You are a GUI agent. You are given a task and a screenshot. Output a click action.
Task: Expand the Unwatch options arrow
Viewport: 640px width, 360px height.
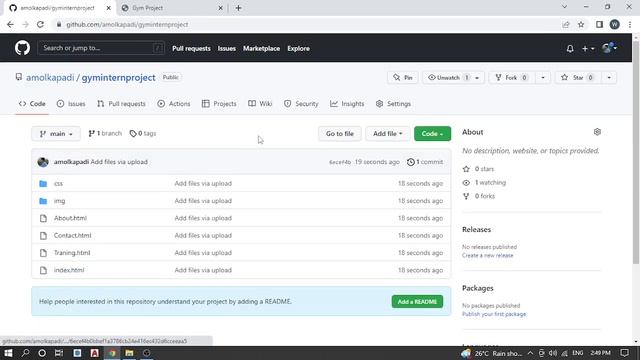point(477,78)
